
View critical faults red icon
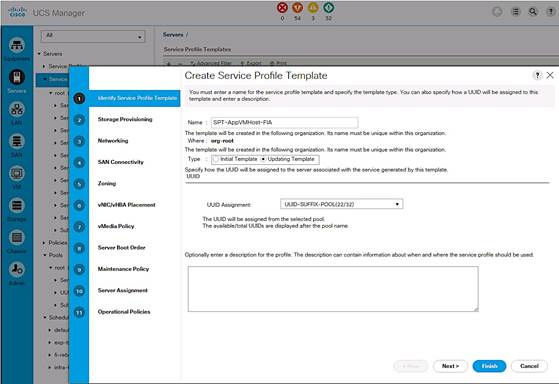click(282, 7)
